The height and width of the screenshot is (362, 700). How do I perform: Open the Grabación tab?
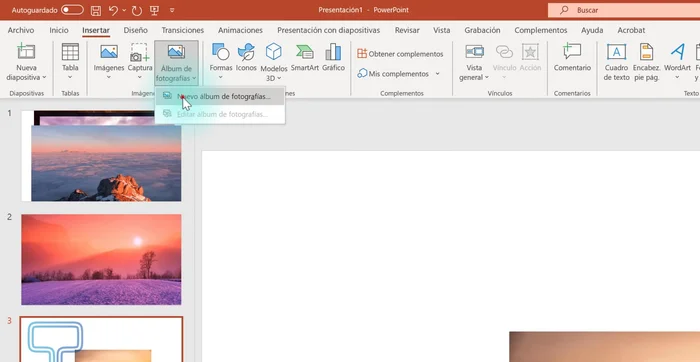point(482,30)
